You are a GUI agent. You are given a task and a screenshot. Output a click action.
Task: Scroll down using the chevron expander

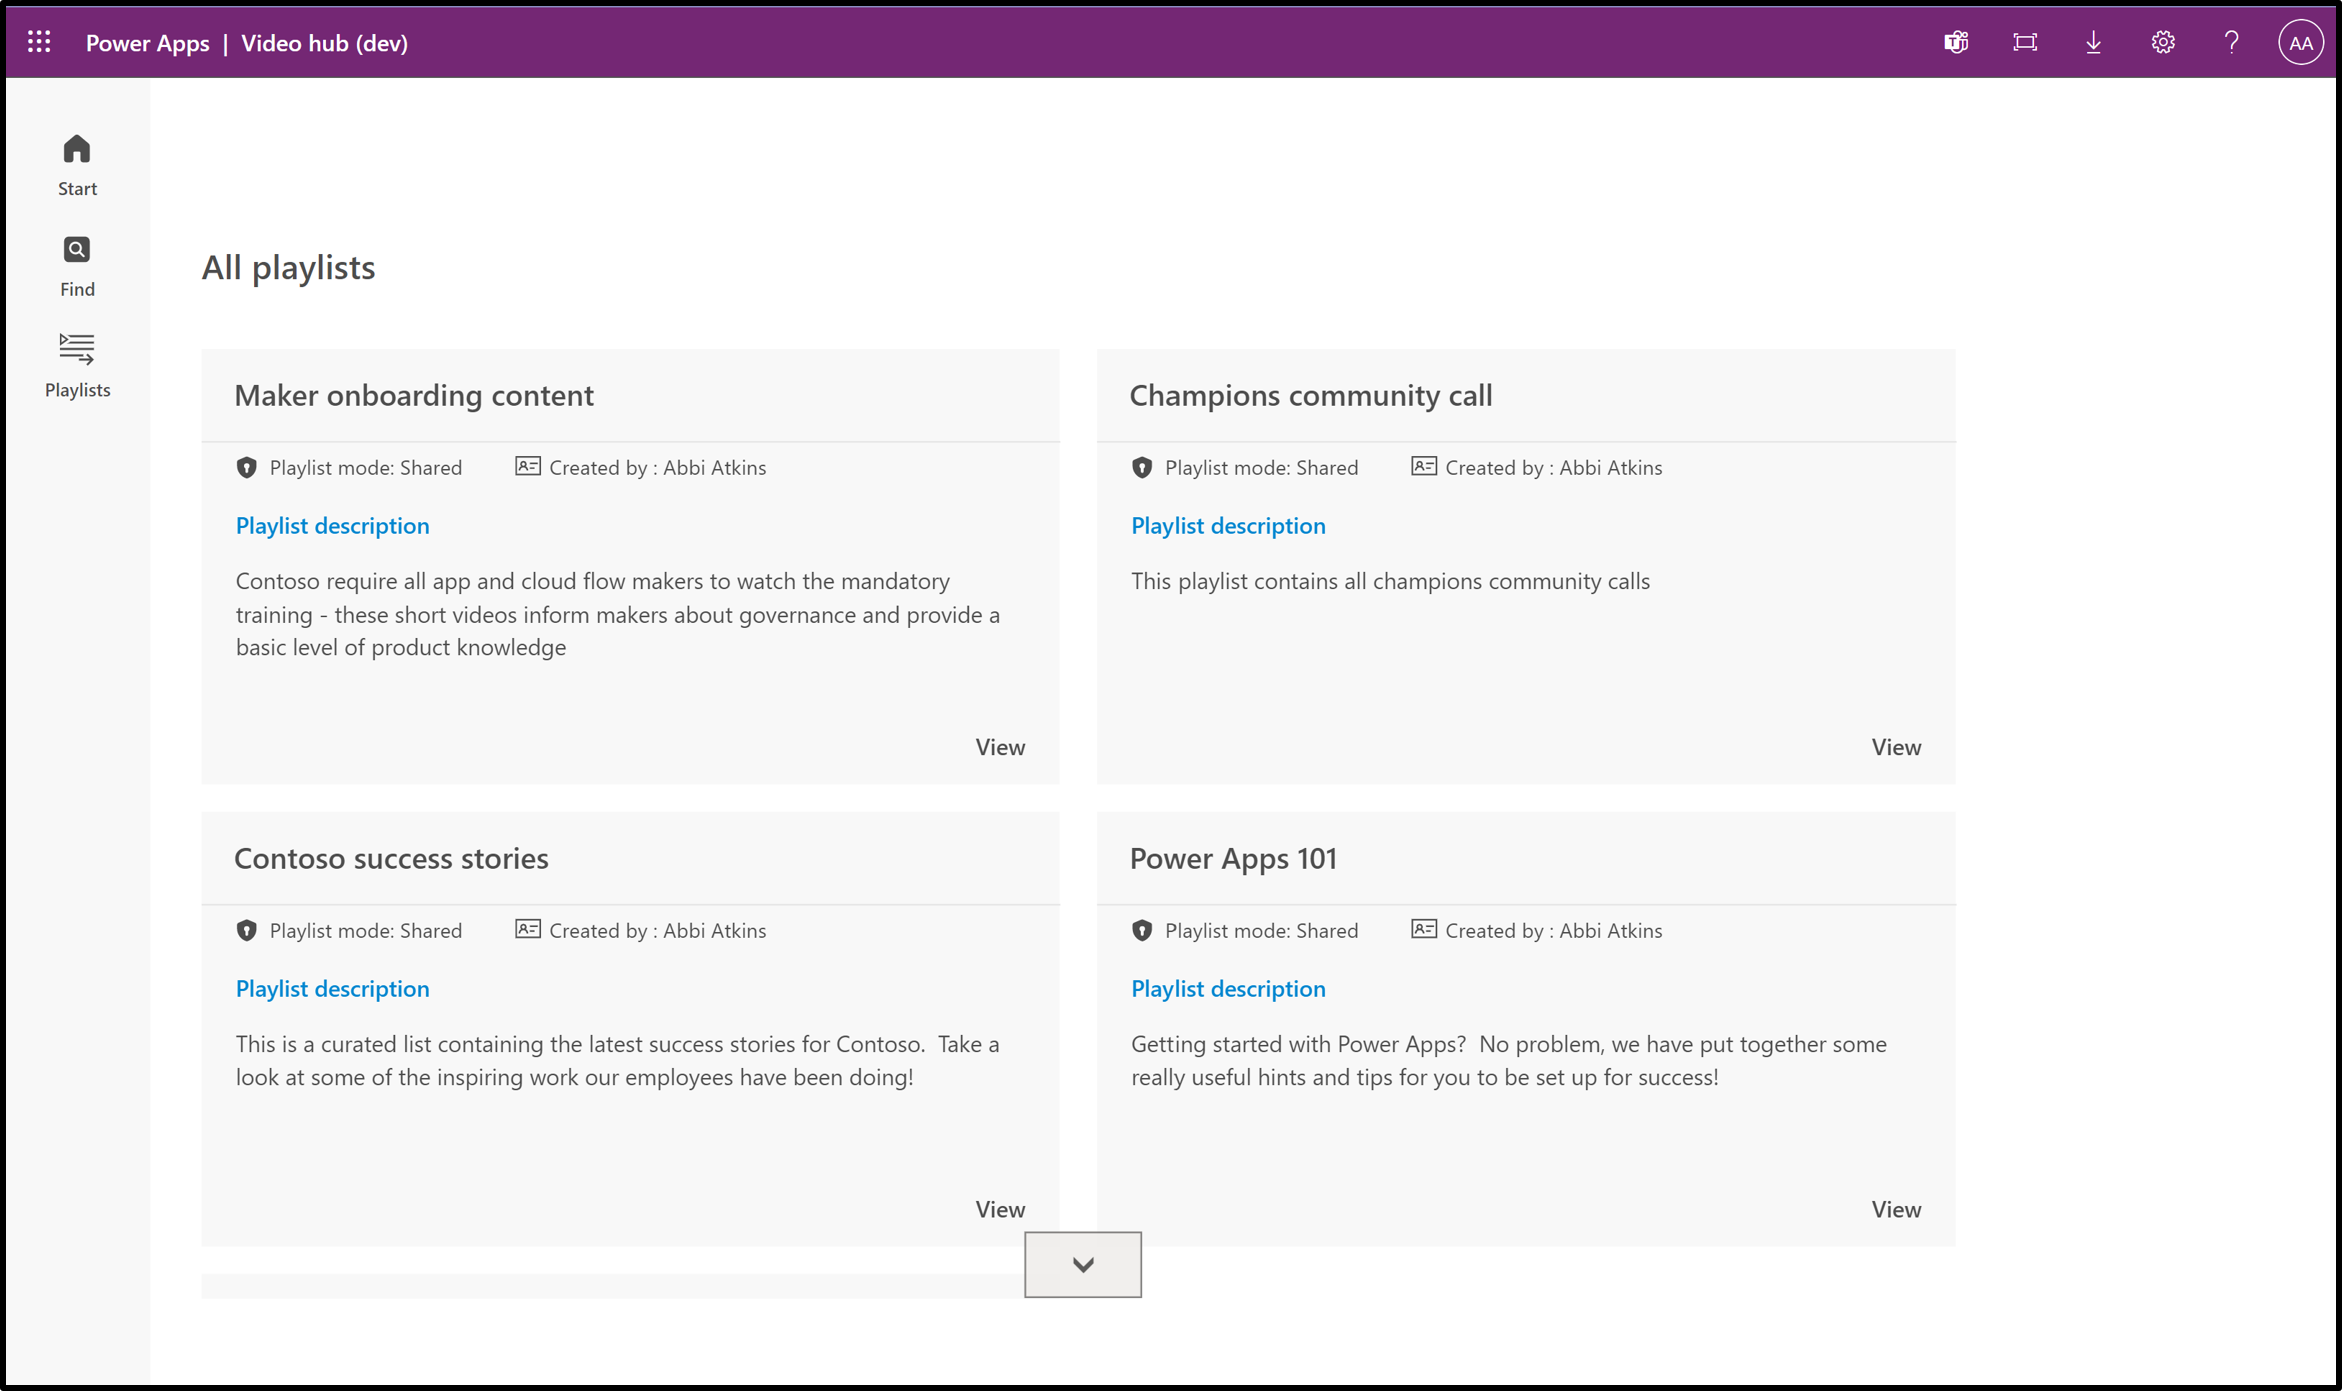[1082, 1262]
